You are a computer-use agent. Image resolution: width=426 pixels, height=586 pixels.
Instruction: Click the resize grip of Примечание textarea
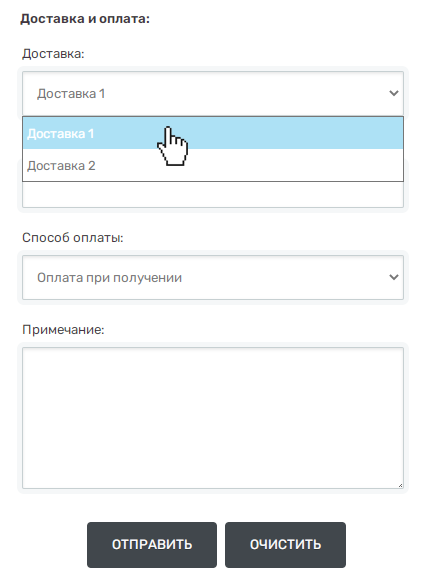(x=400, y=485)
